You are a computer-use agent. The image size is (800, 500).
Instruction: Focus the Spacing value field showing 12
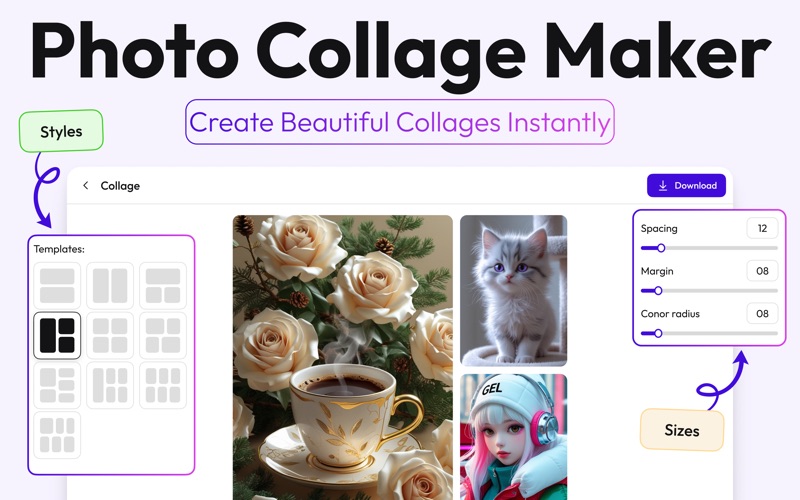coord(762,228)
